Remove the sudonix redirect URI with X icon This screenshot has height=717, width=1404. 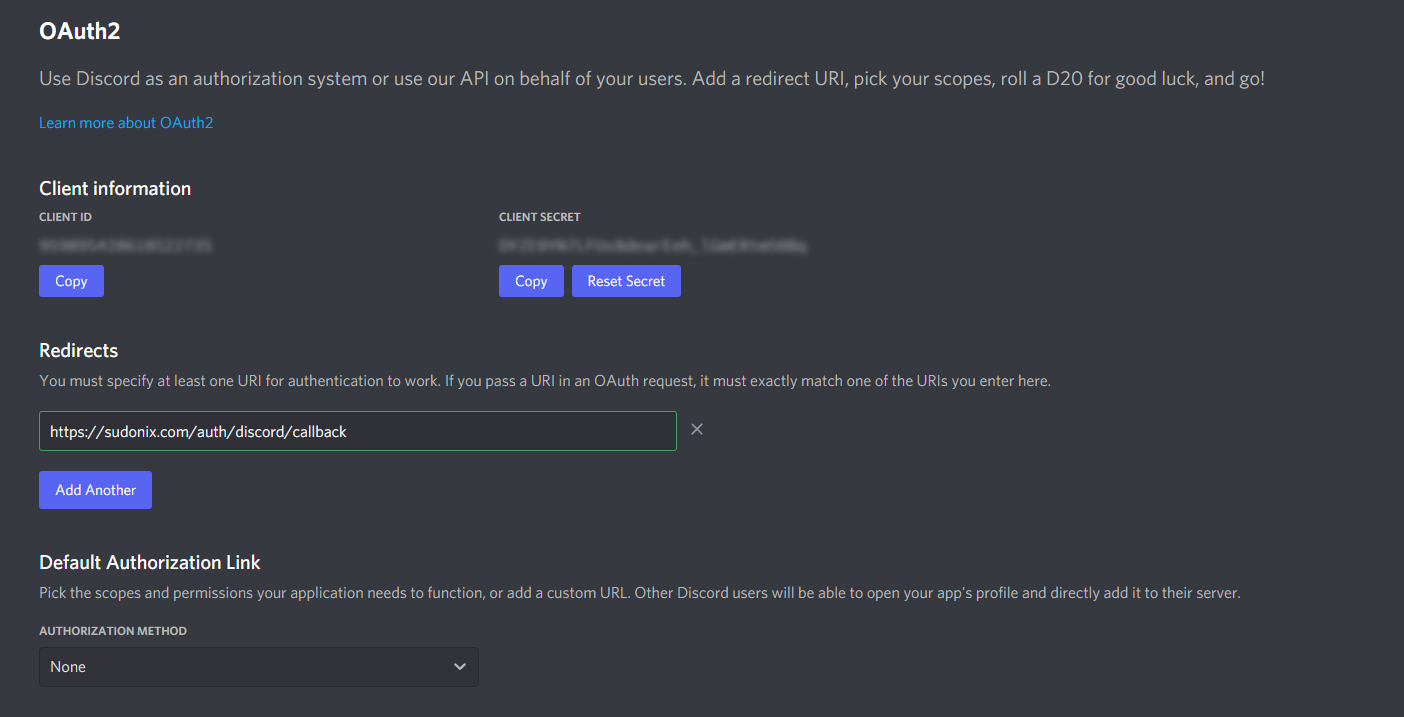point(697,429)
